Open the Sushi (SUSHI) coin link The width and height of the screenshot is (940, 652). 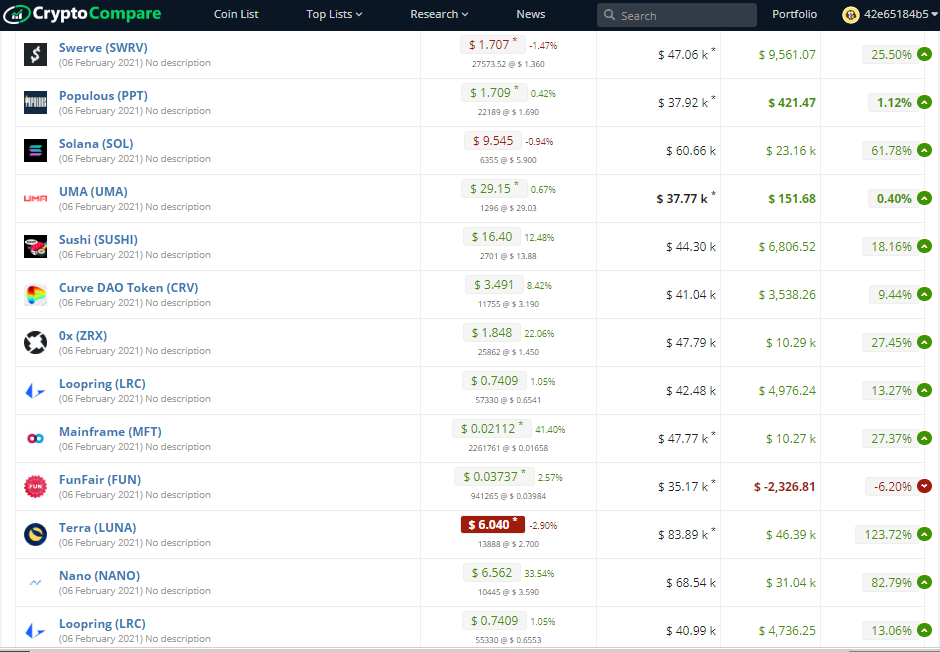pos(98,239)
